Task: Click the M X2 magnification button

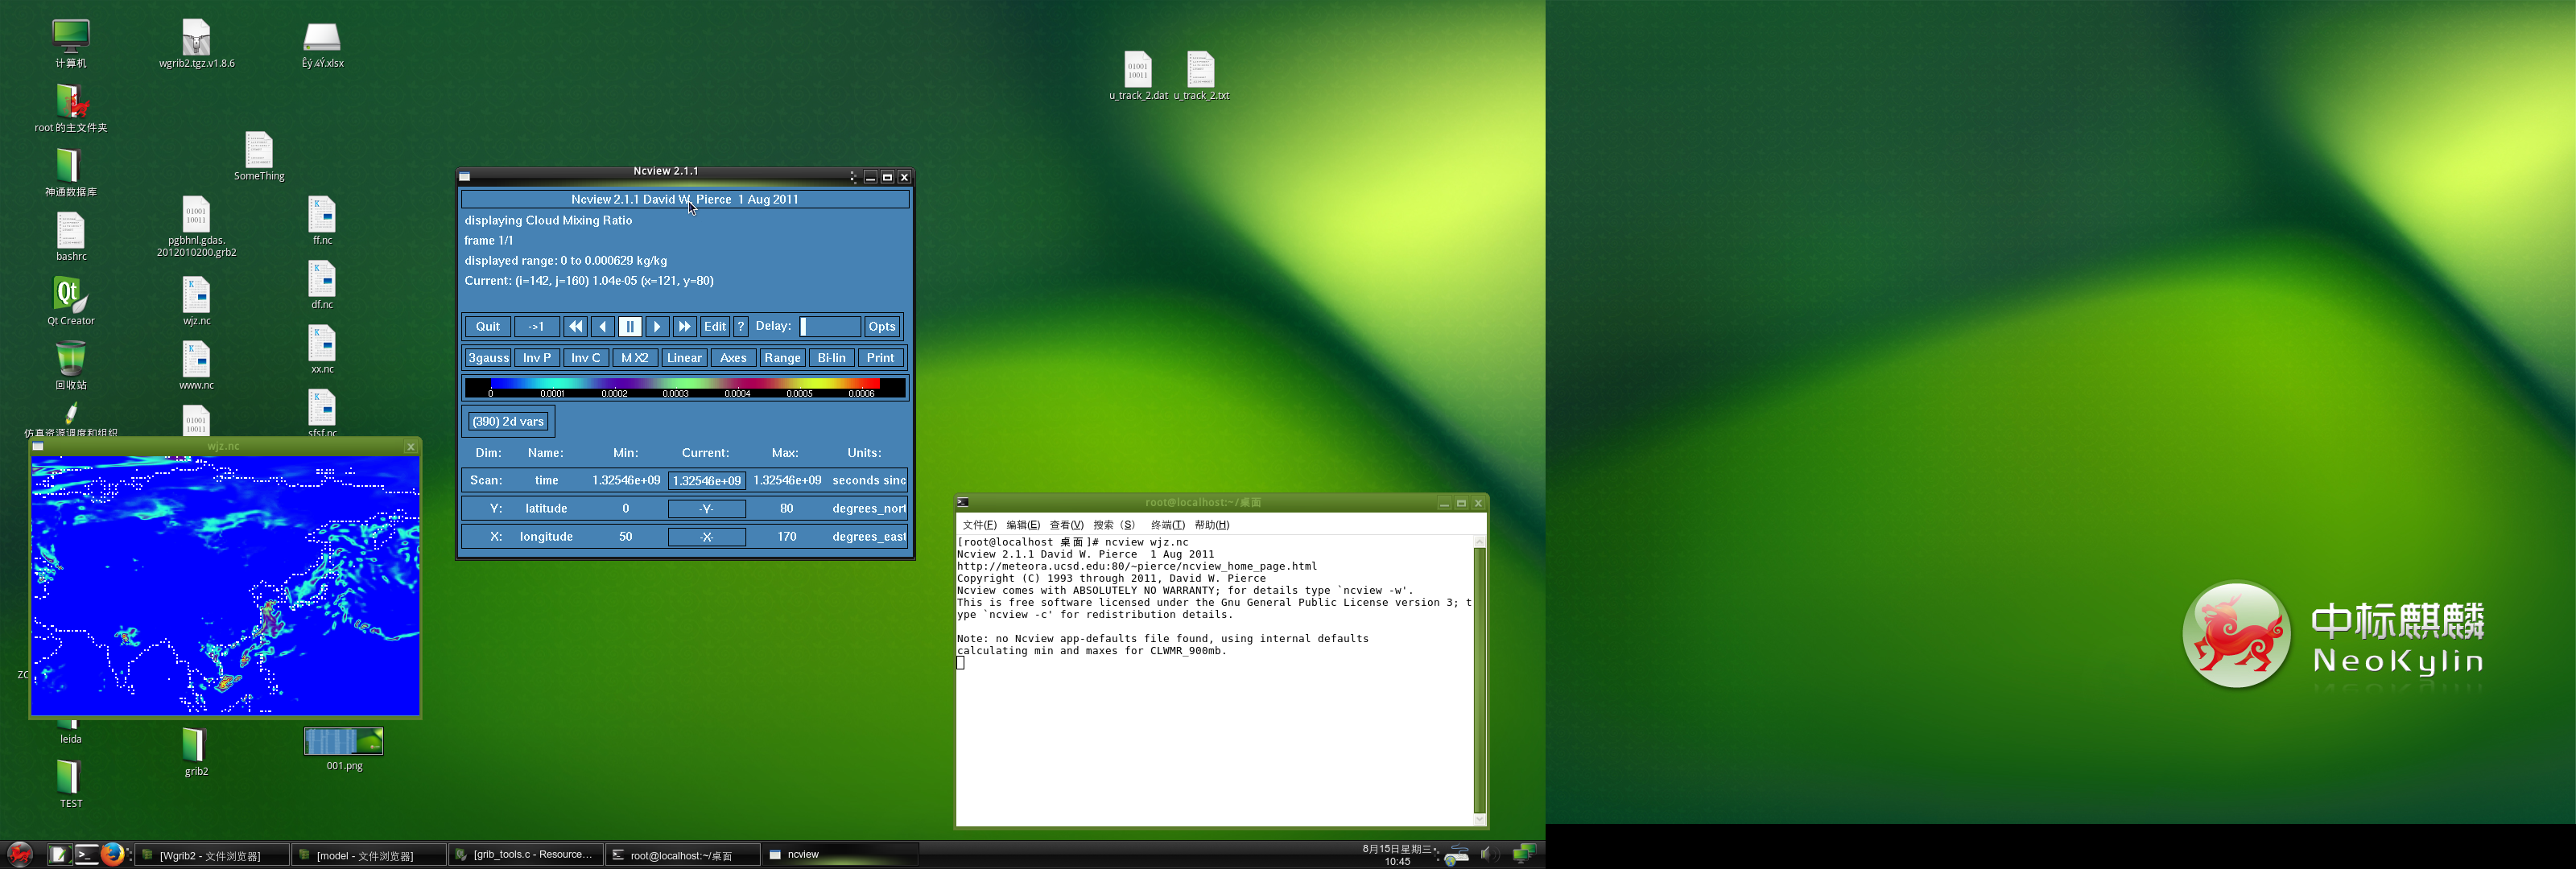Action: (635, 357)
